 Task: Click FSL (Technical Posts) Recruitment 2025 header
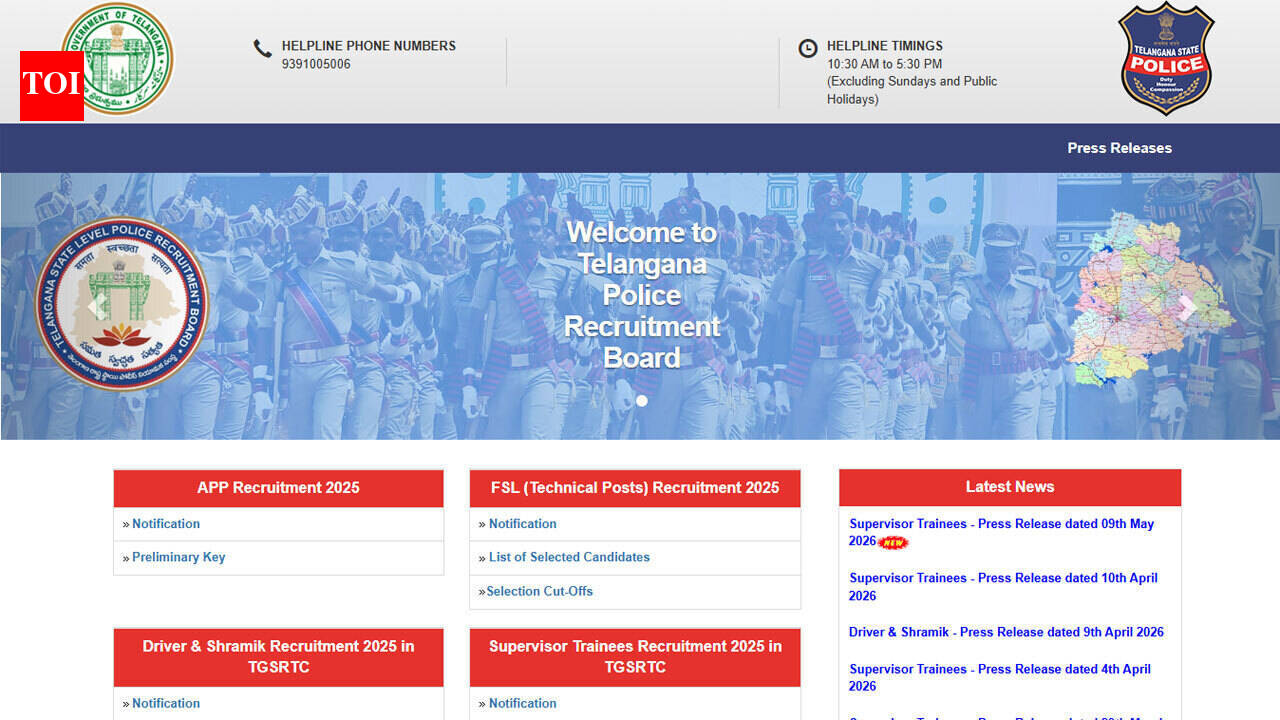635,488
